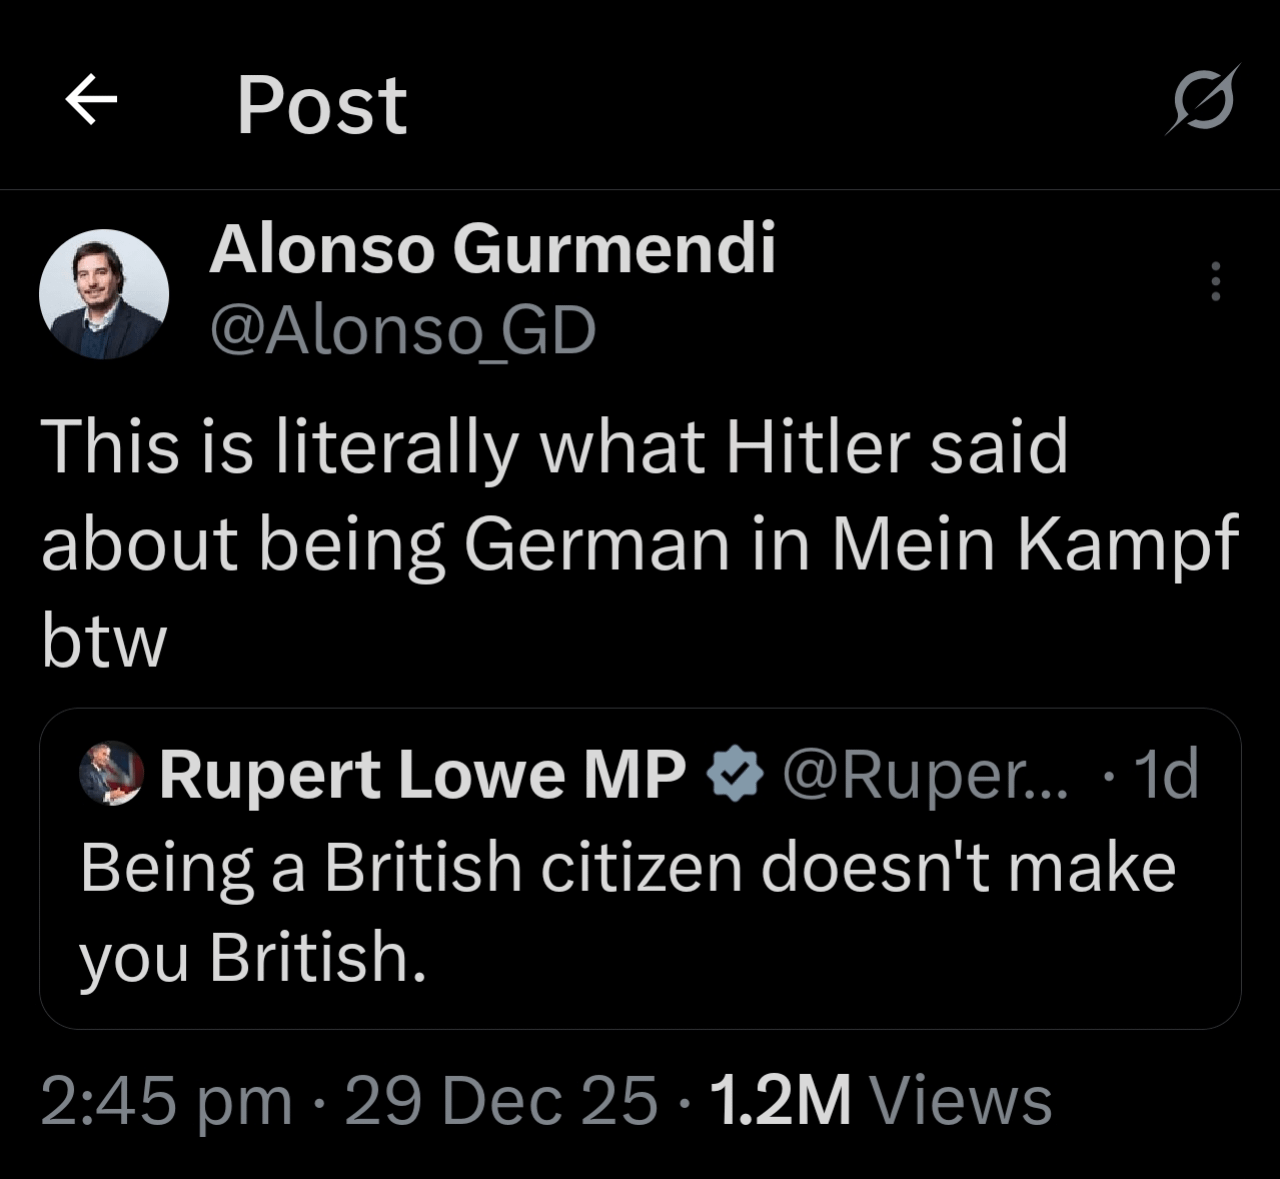This screenshot has height=1179, width=1280.
Task: Click the 2:45 pm post time
Action: (166, 1101)
